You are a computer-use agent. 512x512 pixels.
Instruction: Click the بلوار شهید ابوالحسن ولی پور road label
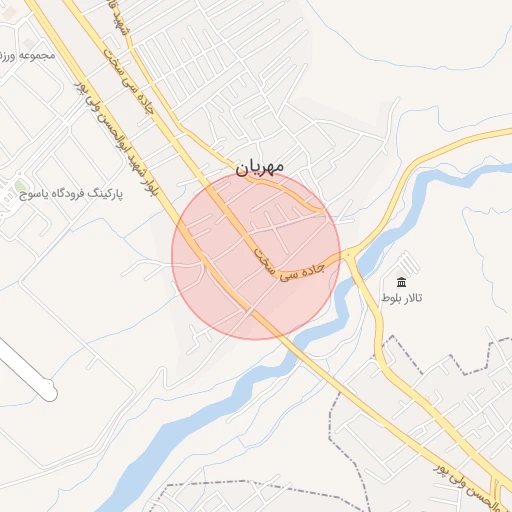click(115, 139)
